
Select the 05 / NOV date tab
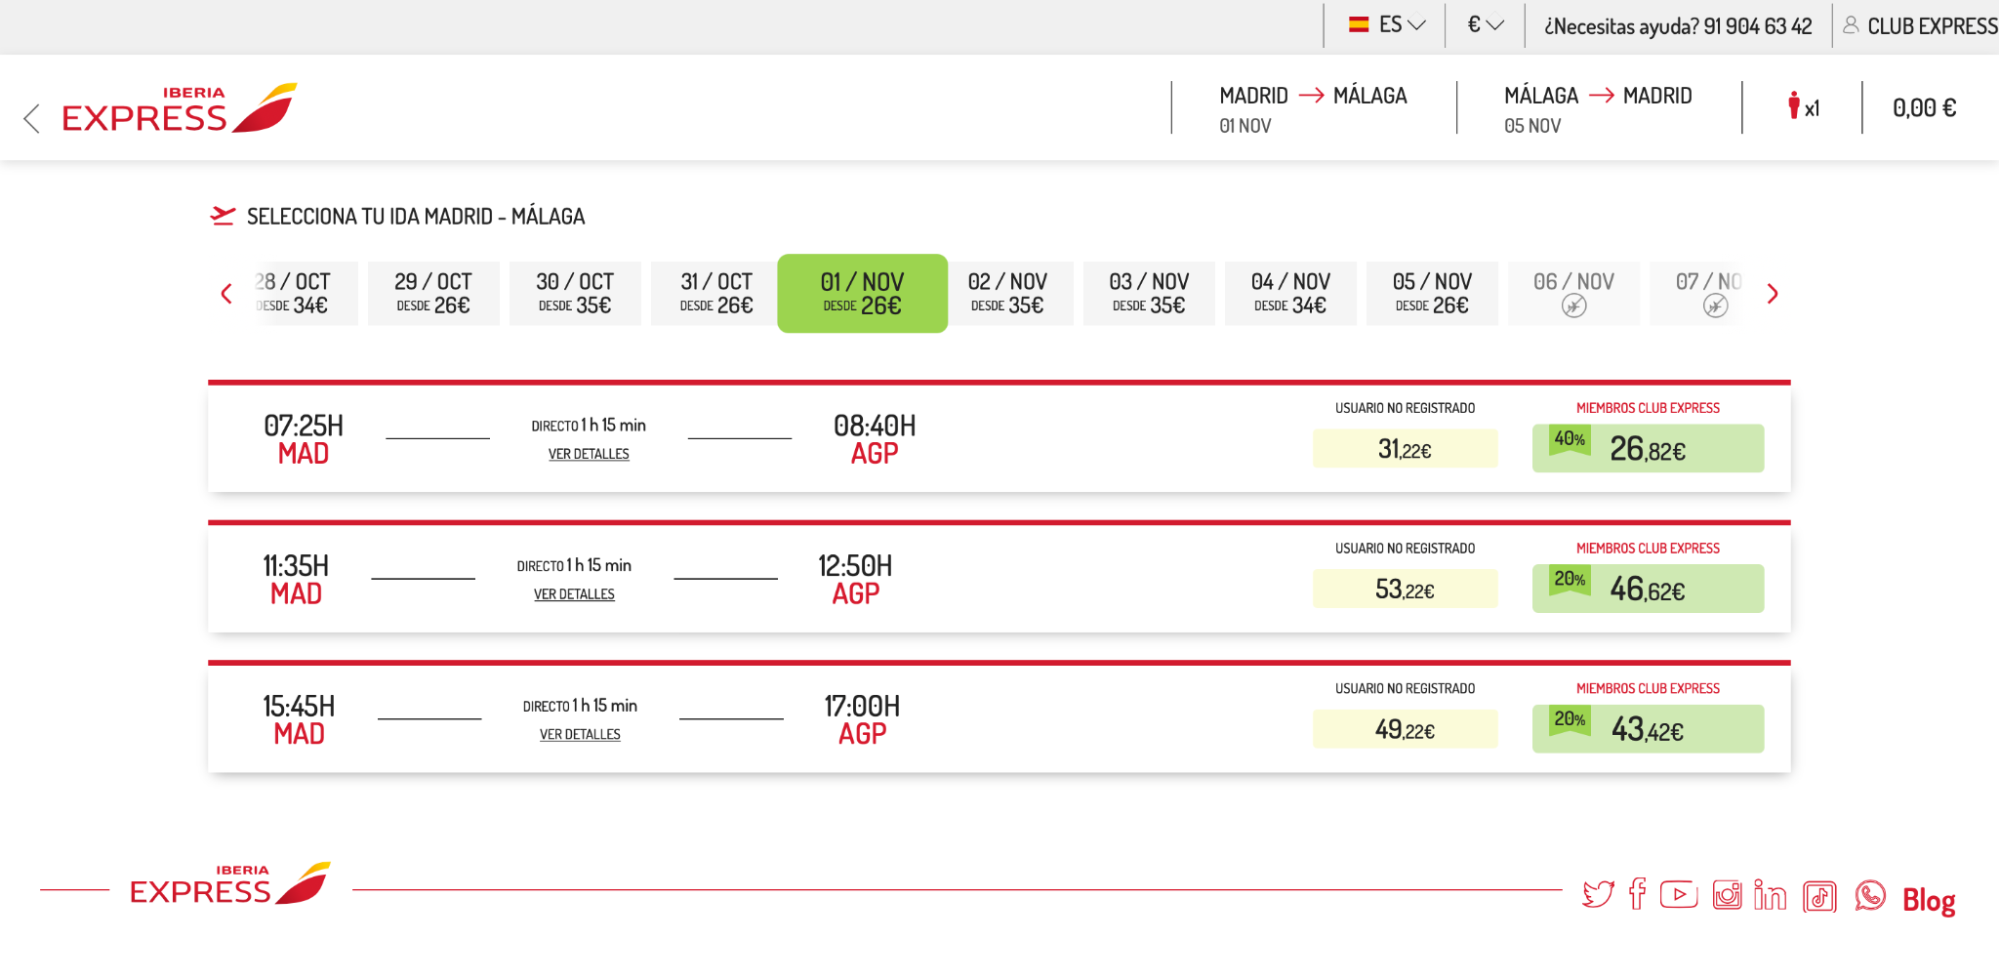1432,293
